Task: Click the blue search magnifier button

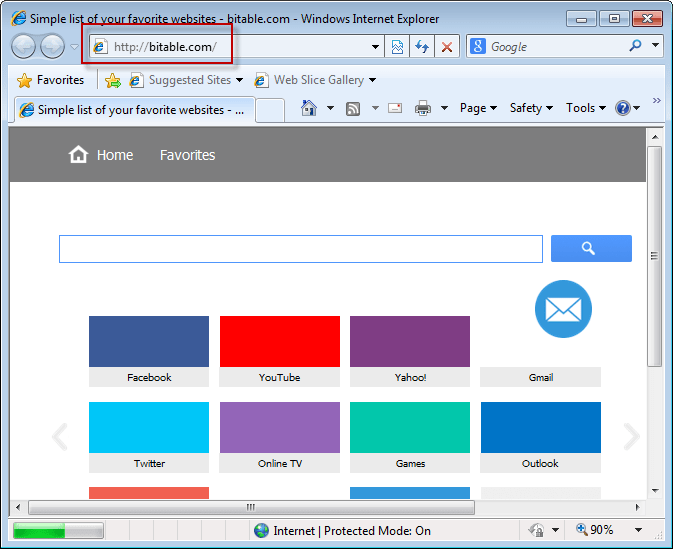Action: click(x=591, y=248)
